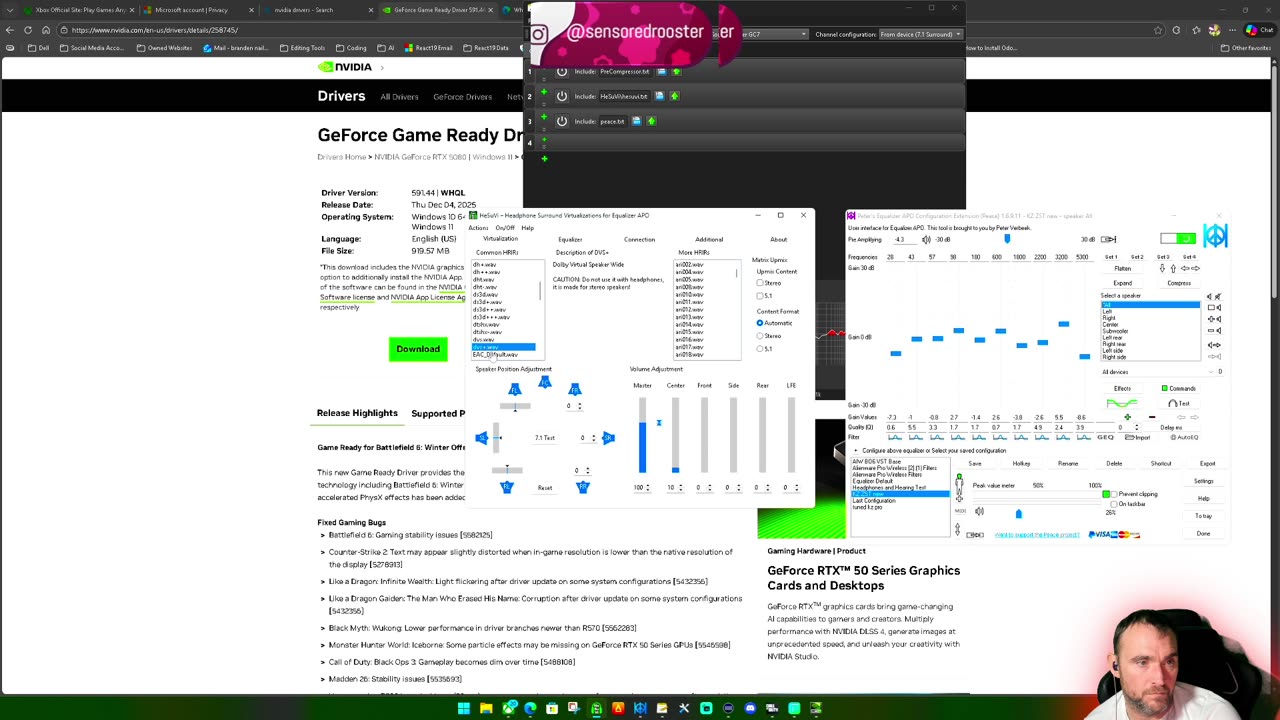The image size is (1280, 720).
Task: Open On/Off menu in HeSuVi
Action: click(x=505, y=228)
